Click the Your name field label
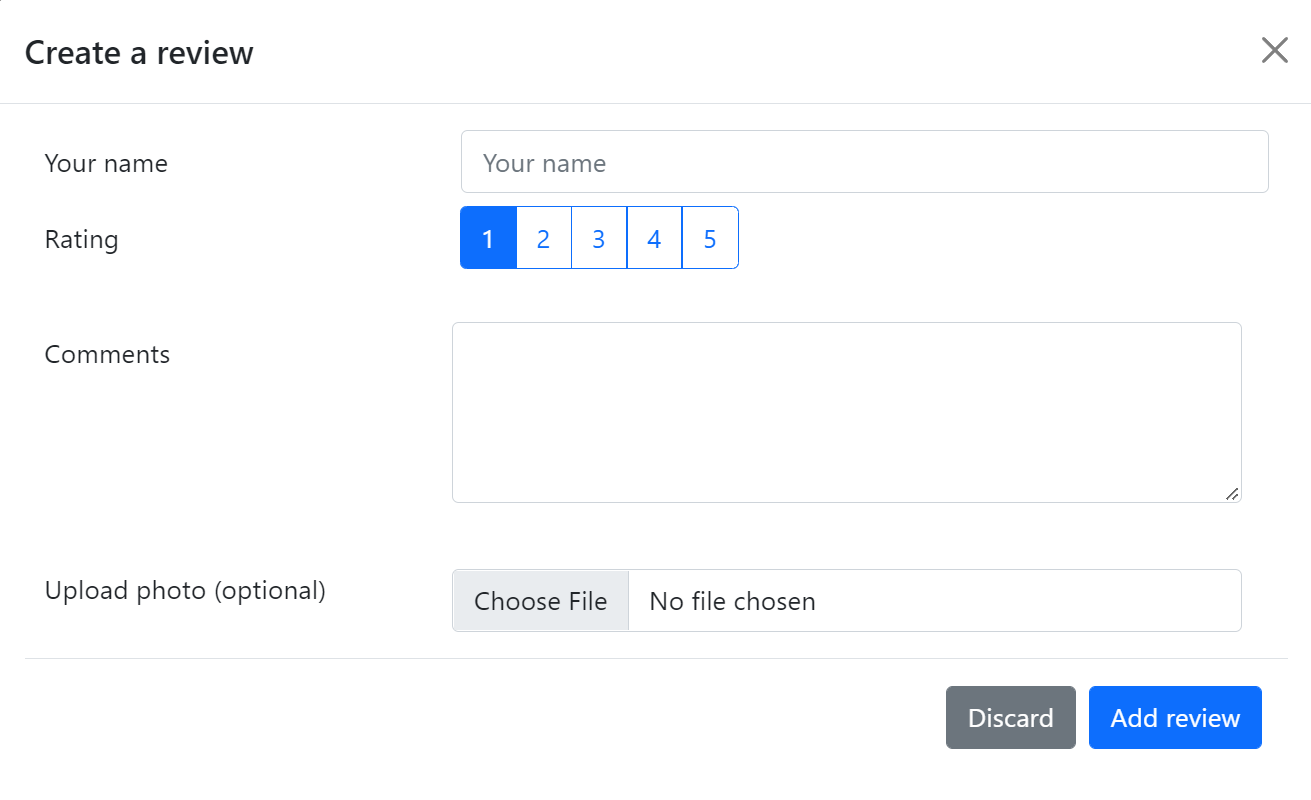1311x800 pixels. [x=106, y=163]
